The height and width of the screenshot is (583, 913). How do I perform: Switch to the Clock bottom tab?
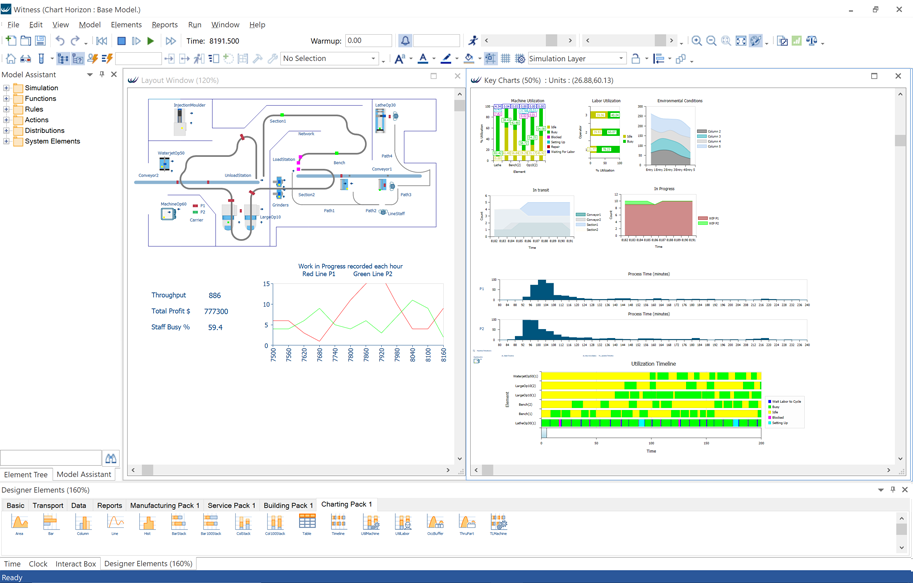(x=38, y=564)
